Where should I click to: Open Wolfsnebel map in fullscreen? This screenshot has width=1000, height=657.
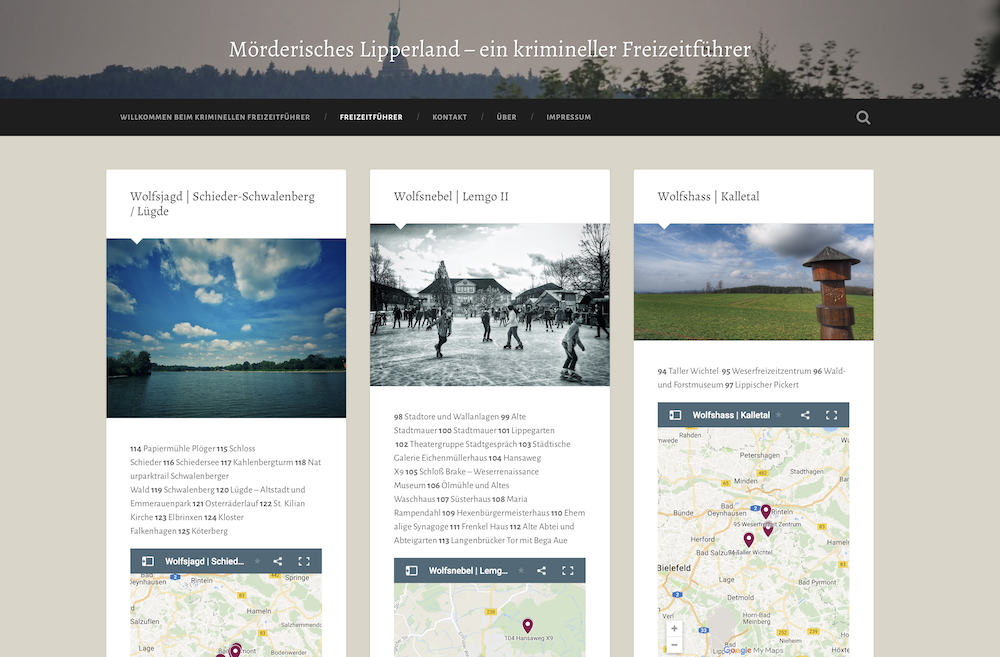(568, 571)
